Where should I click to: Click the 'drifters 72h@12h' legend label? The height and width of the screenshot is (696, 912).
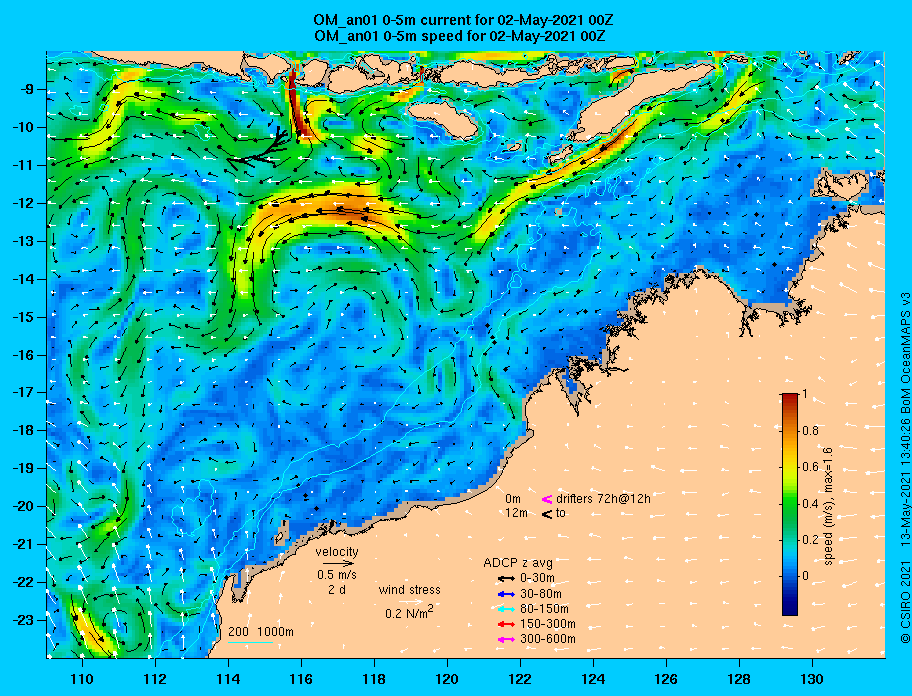(603, 499)
